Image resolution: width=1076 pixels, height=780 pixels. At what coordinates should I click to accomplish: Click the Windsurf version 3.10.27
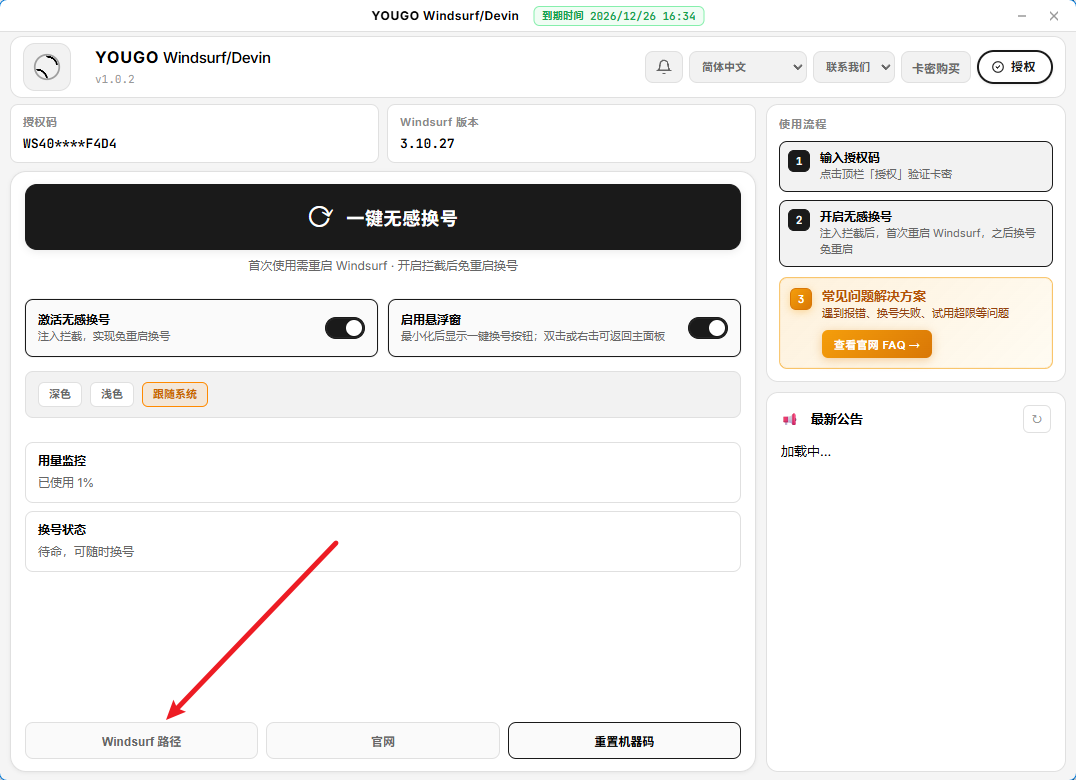point(428,143)
